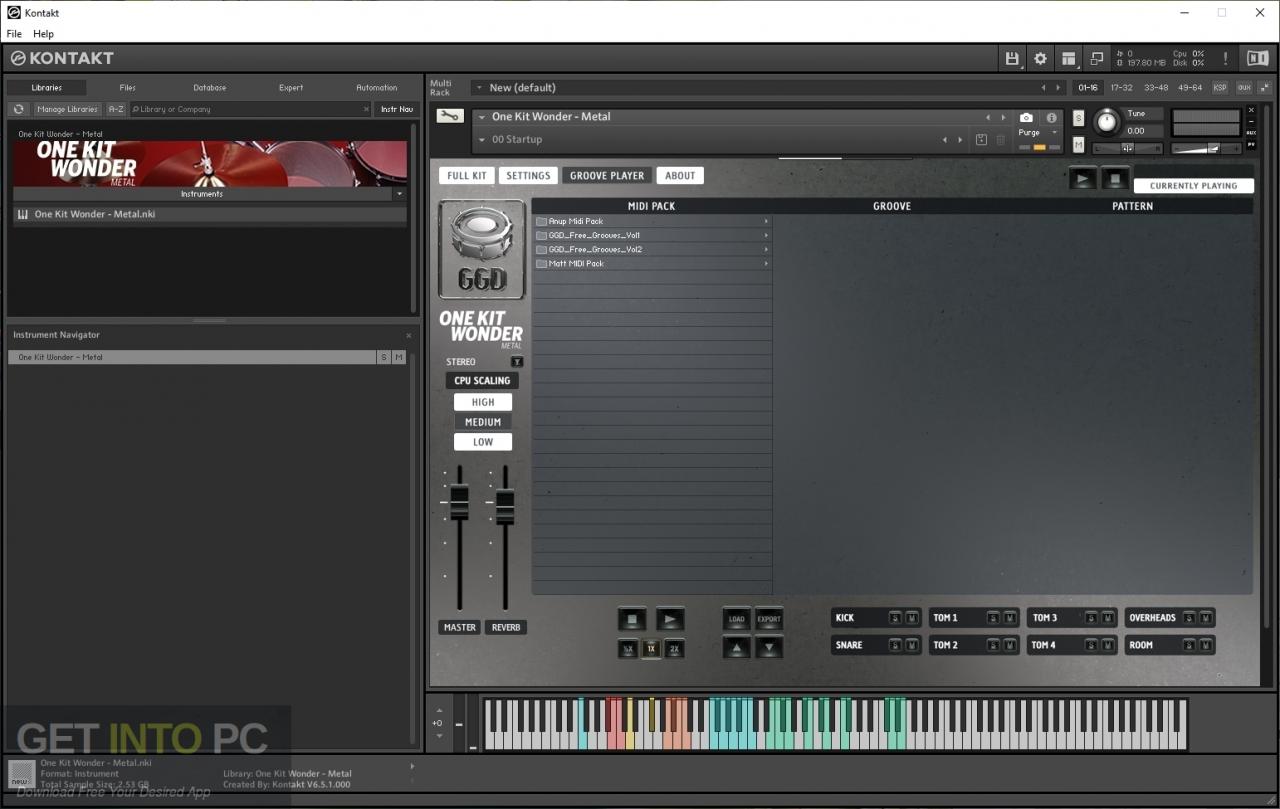This screenshot has width=1280, height=809.
Task: Click the top right preview play button
Action: coord(1082,179)
